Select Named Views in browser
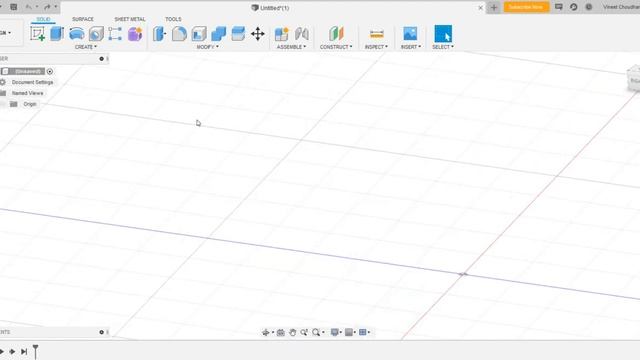This screenshot has height=360, width=640. coord(27,93)
